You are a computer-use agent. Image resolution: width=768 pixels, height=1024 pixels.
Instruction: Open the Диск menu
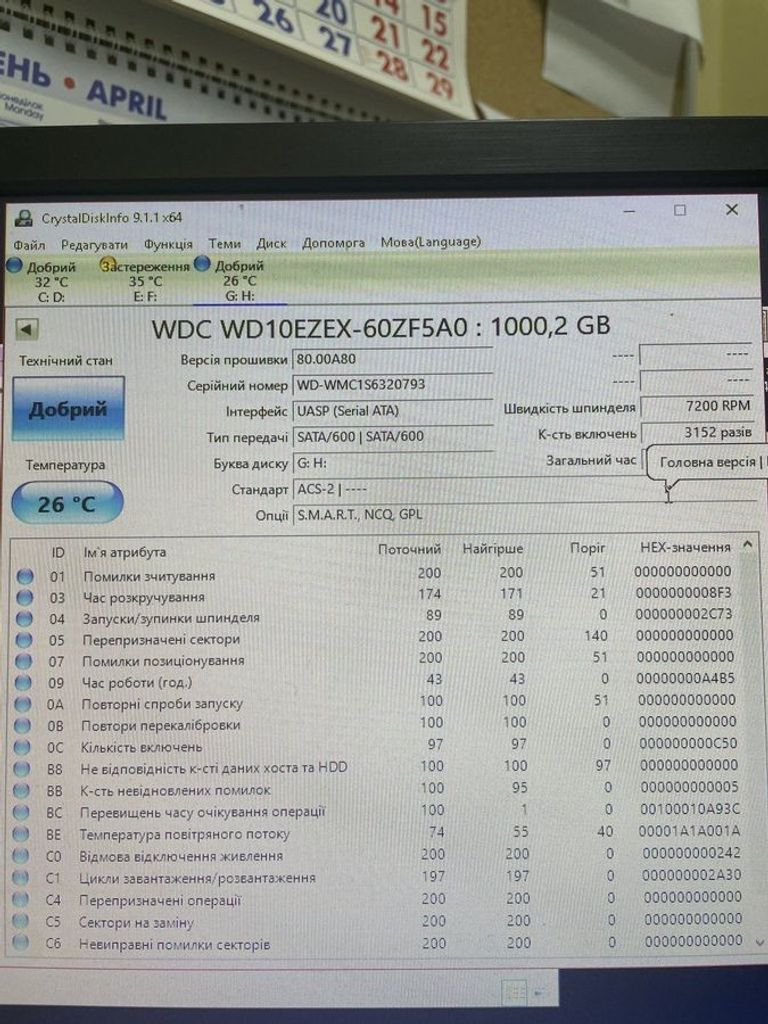[271, 244]
